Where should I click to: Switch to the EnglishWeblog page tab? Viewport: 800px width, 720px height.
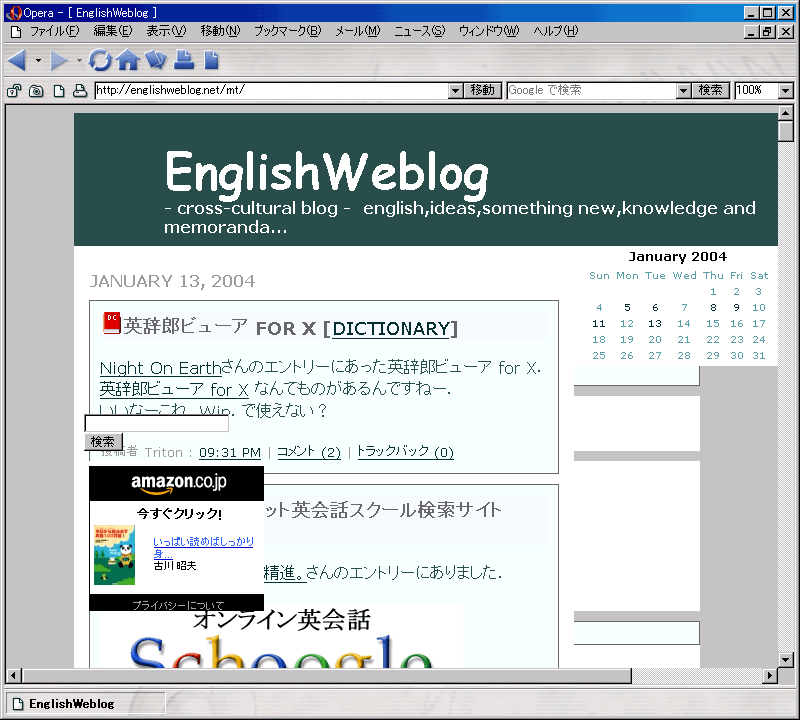(x=85, y=704)
